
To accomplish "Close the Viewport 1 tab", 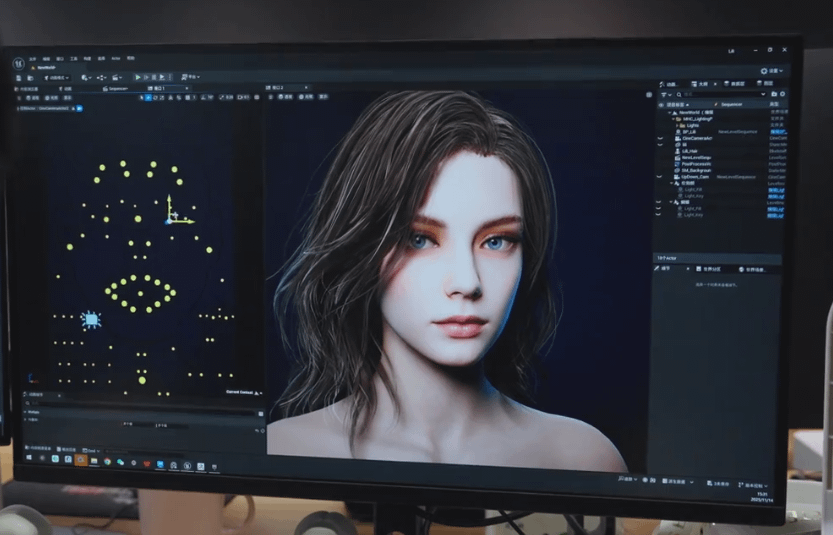I will point(186,88).
